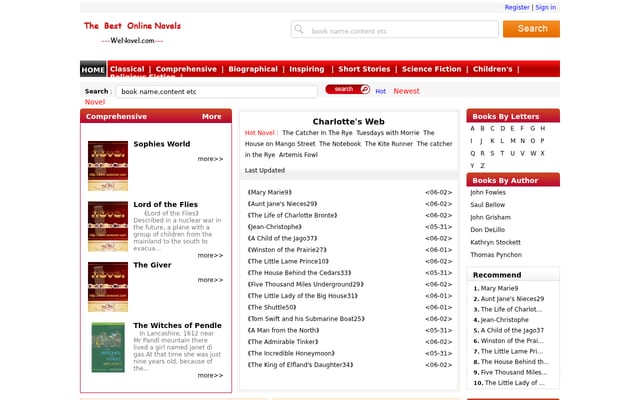
Task: Open The Giver title link
Action: [x=152, y=265]
